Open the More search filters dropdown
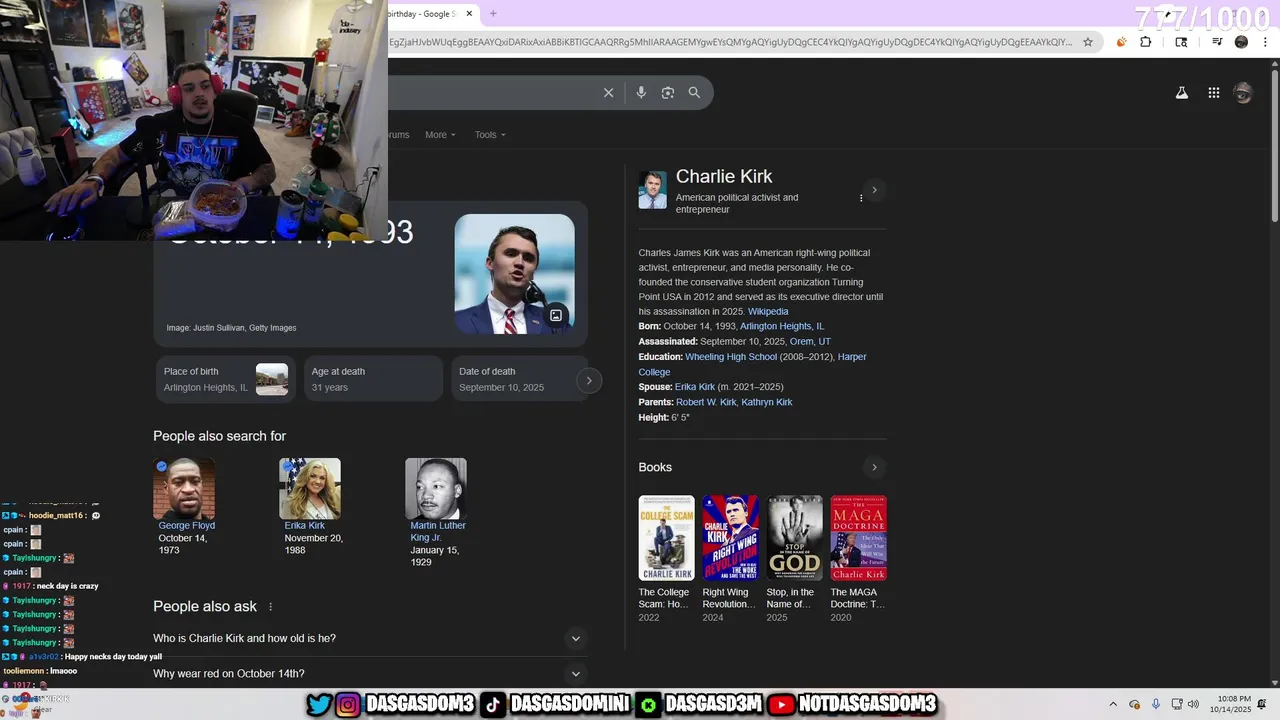This screenshot has height=720, width=1280. (440, 135)
